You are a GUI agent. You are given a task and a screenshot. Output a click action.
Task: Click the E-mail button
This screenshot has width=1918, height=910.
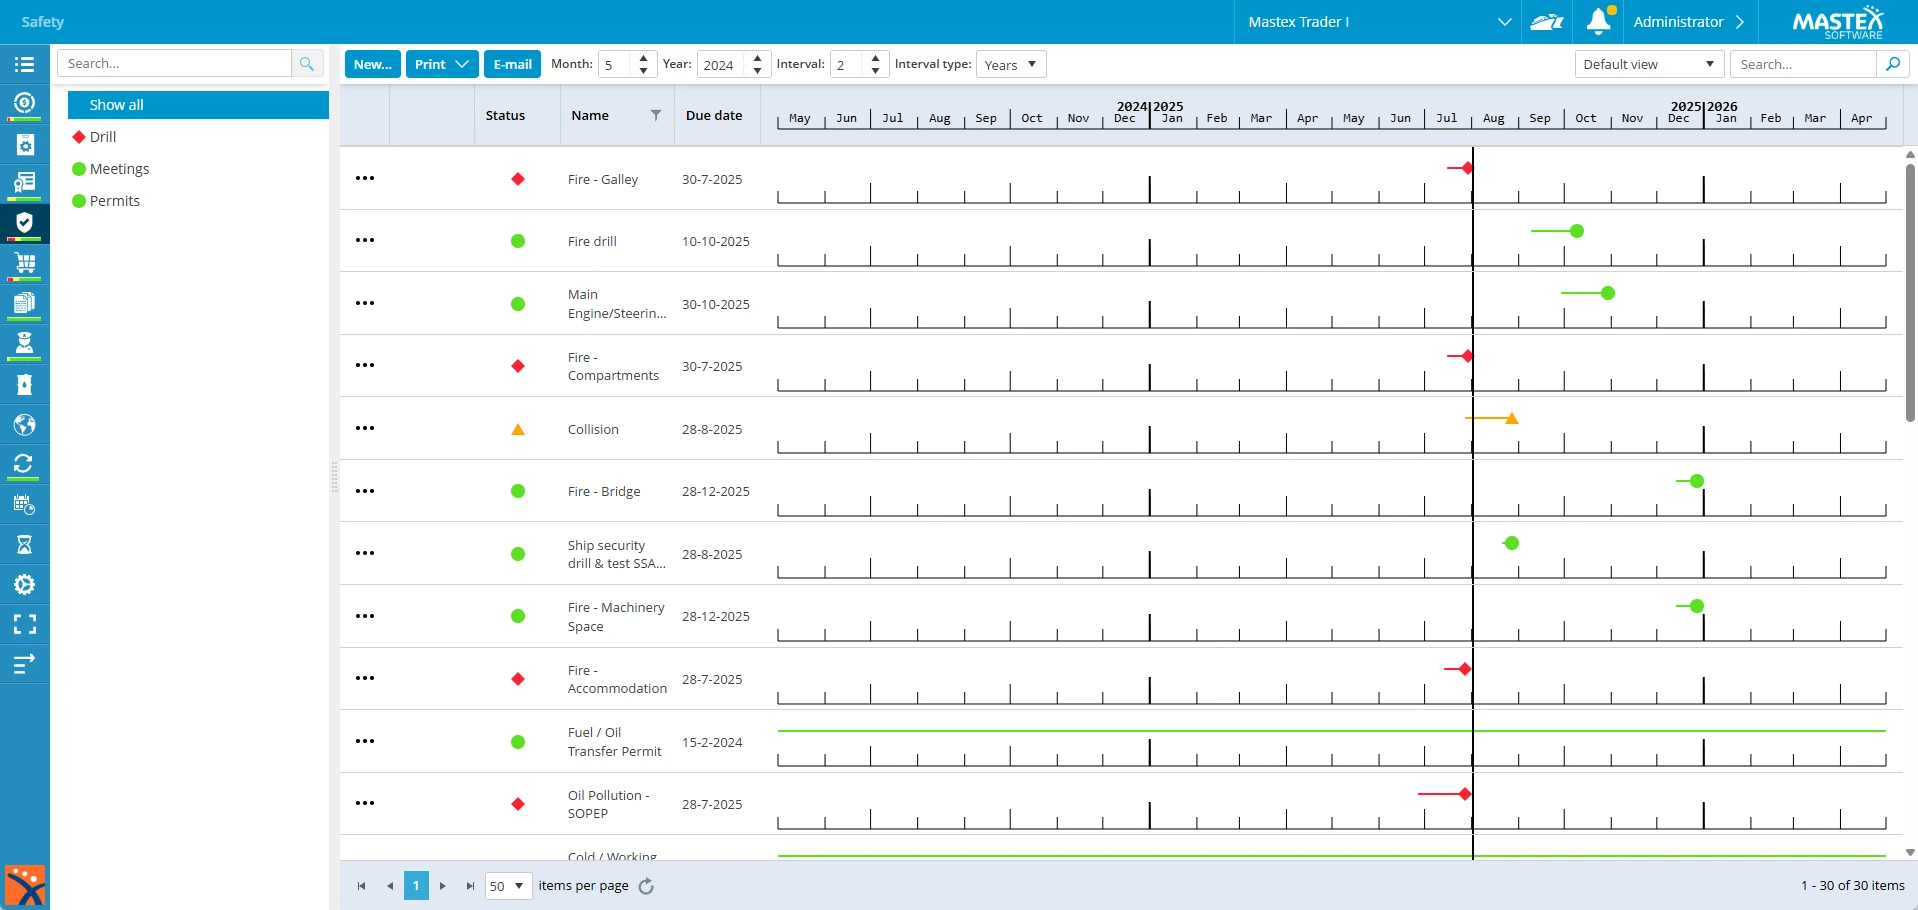pyautogui.click(x=512, y=64)
